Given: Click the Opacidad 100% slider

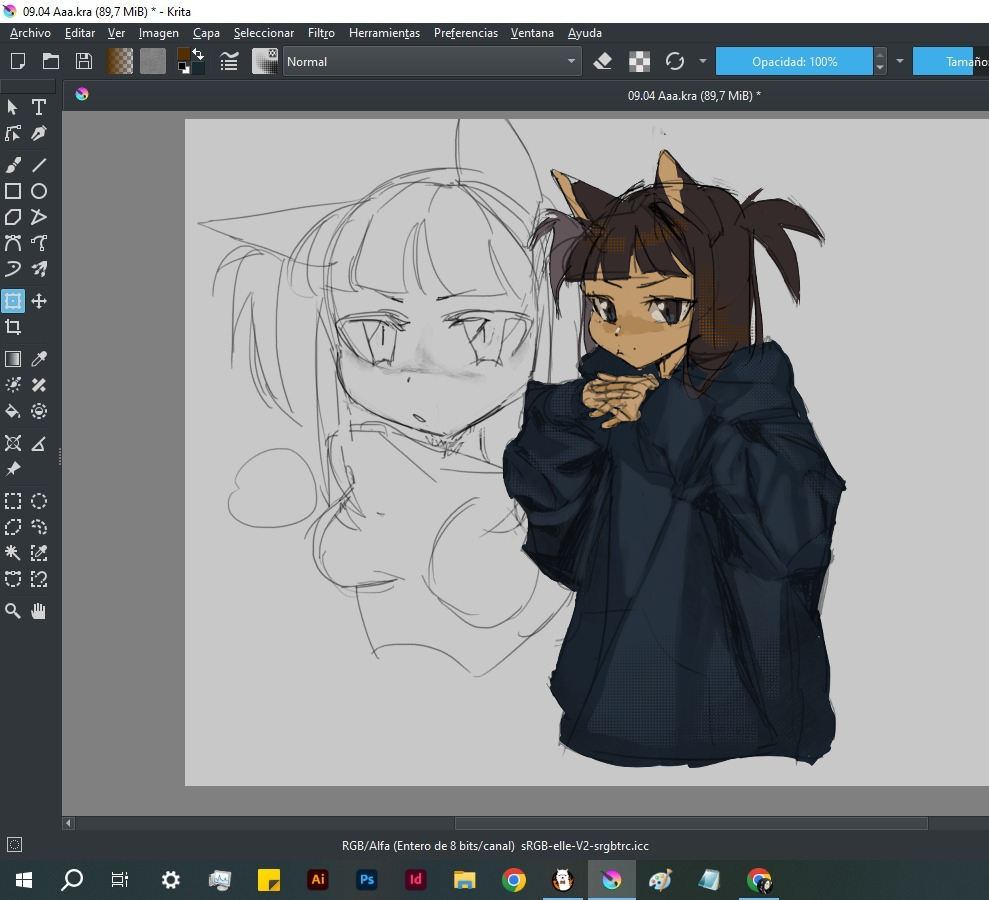Looking at the screenshot, I should pyautogui.click(x=794, y=61).
